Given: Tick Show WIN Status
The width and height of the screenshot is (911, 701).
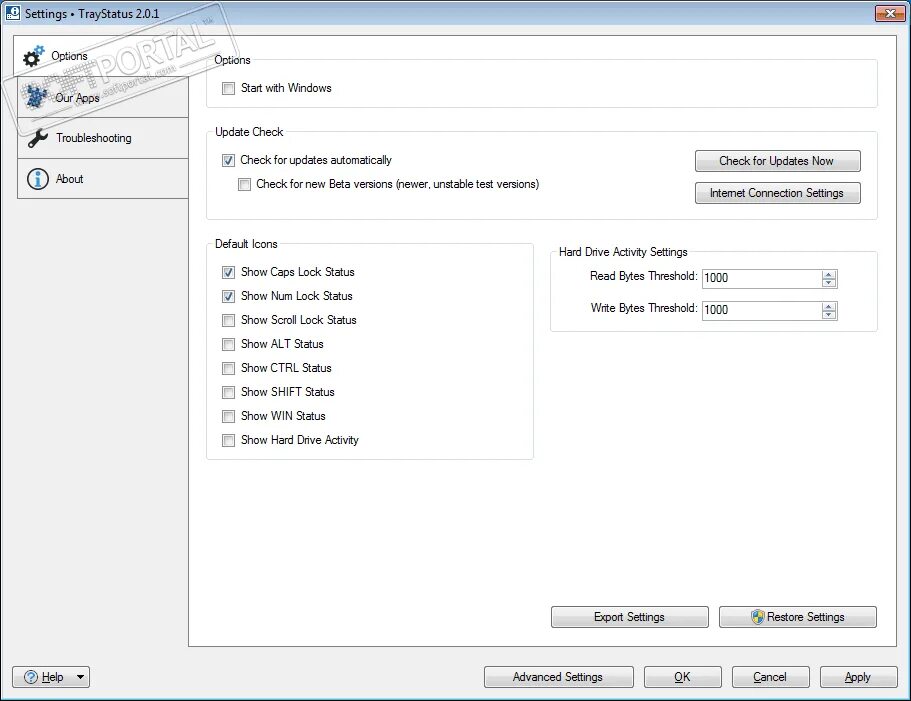Looking at the screenshot, I should point(228,416).
